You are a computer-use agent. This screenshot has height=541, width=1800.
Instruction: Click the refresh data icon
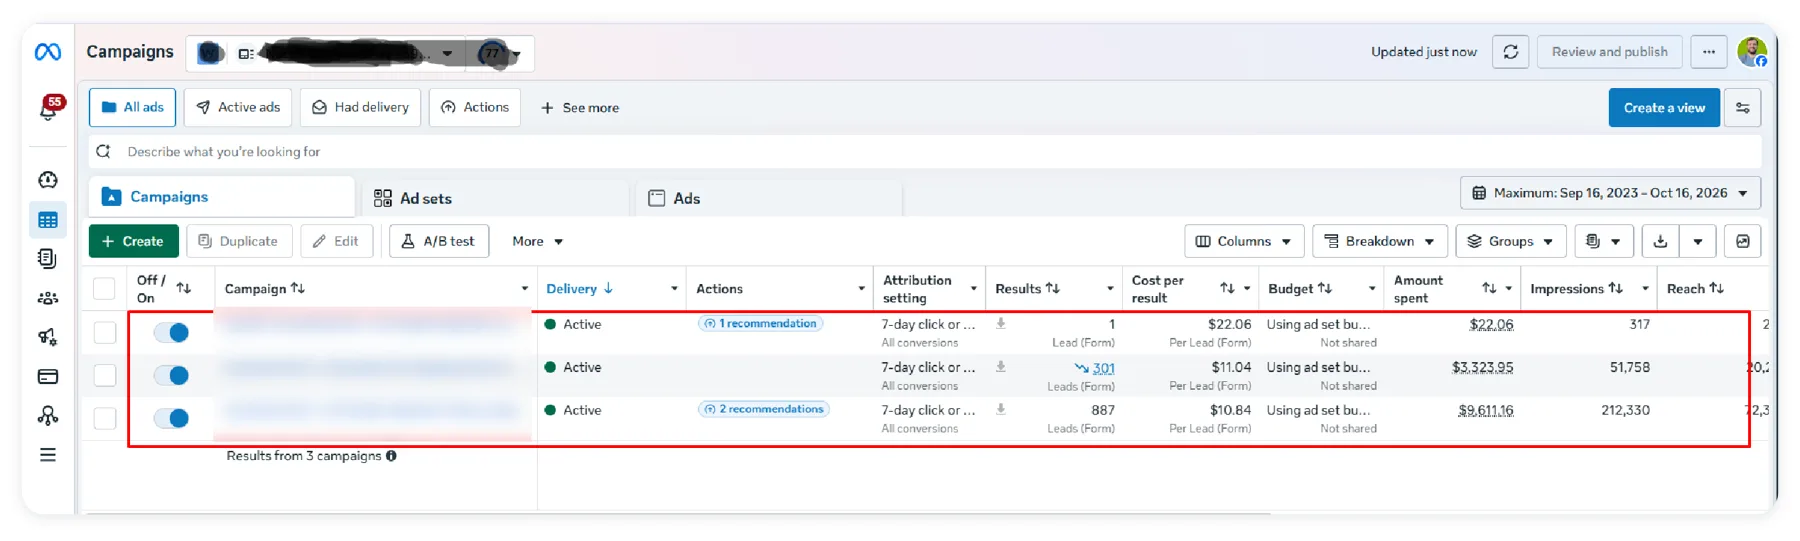click(1511, 52)
